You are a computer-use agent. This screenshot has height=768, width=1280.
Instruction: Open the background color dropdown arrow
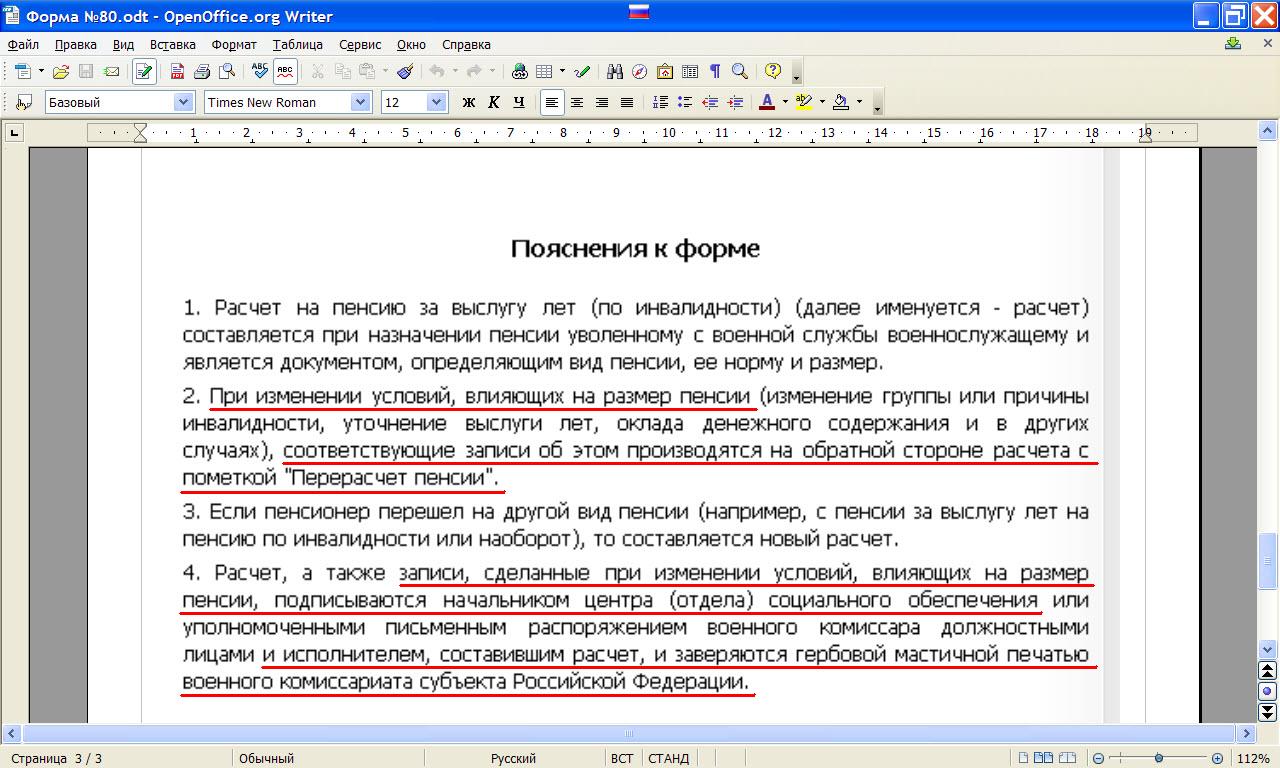[859, 102]
